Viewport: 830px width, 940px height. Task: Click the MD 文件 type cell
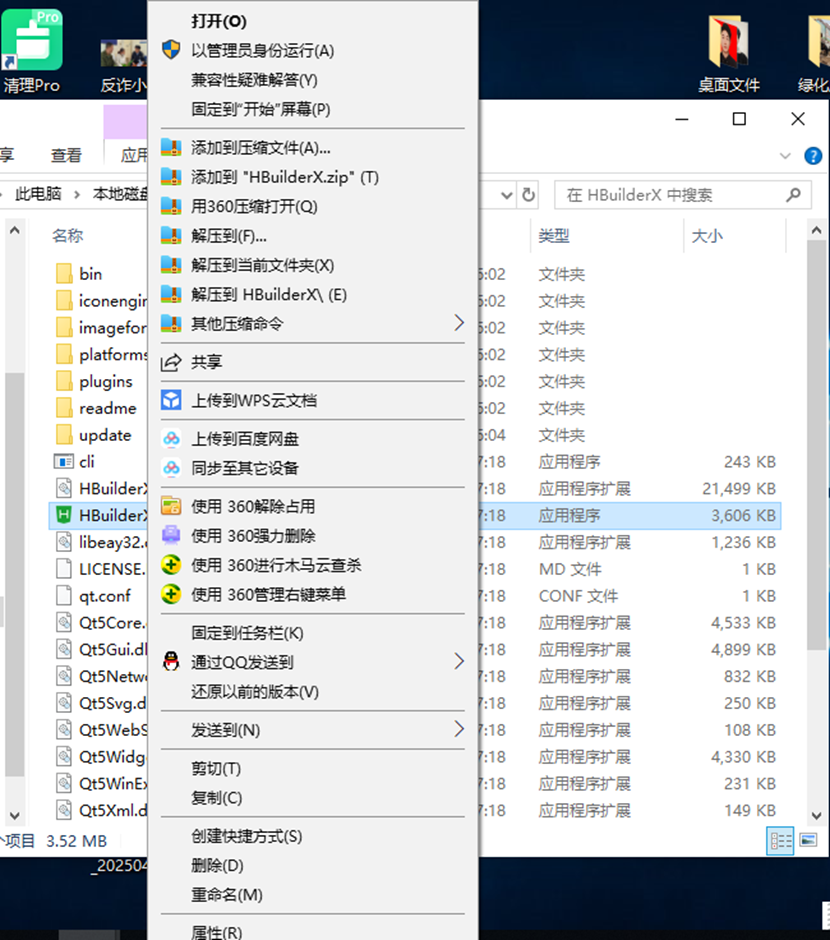[x=570, y=569]
